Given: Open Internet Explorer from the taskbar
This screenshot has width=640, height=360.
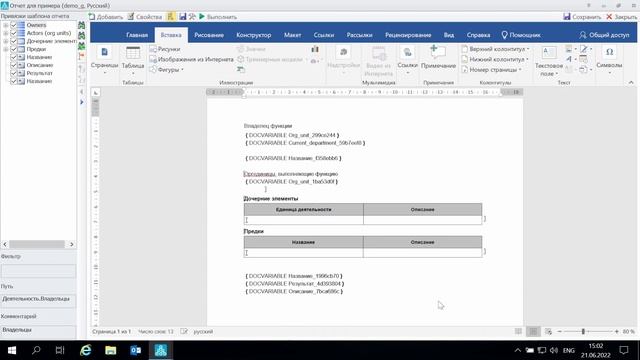Looking at the screenshot, I should [x=85, y=350].
